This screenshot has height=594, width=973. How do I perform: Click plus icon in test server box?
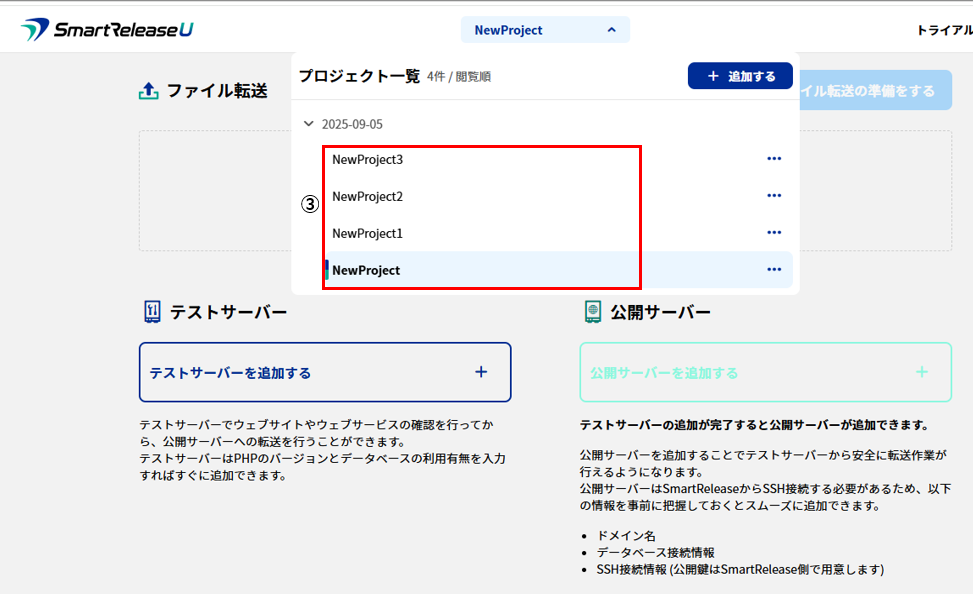[x=481, y=372]
